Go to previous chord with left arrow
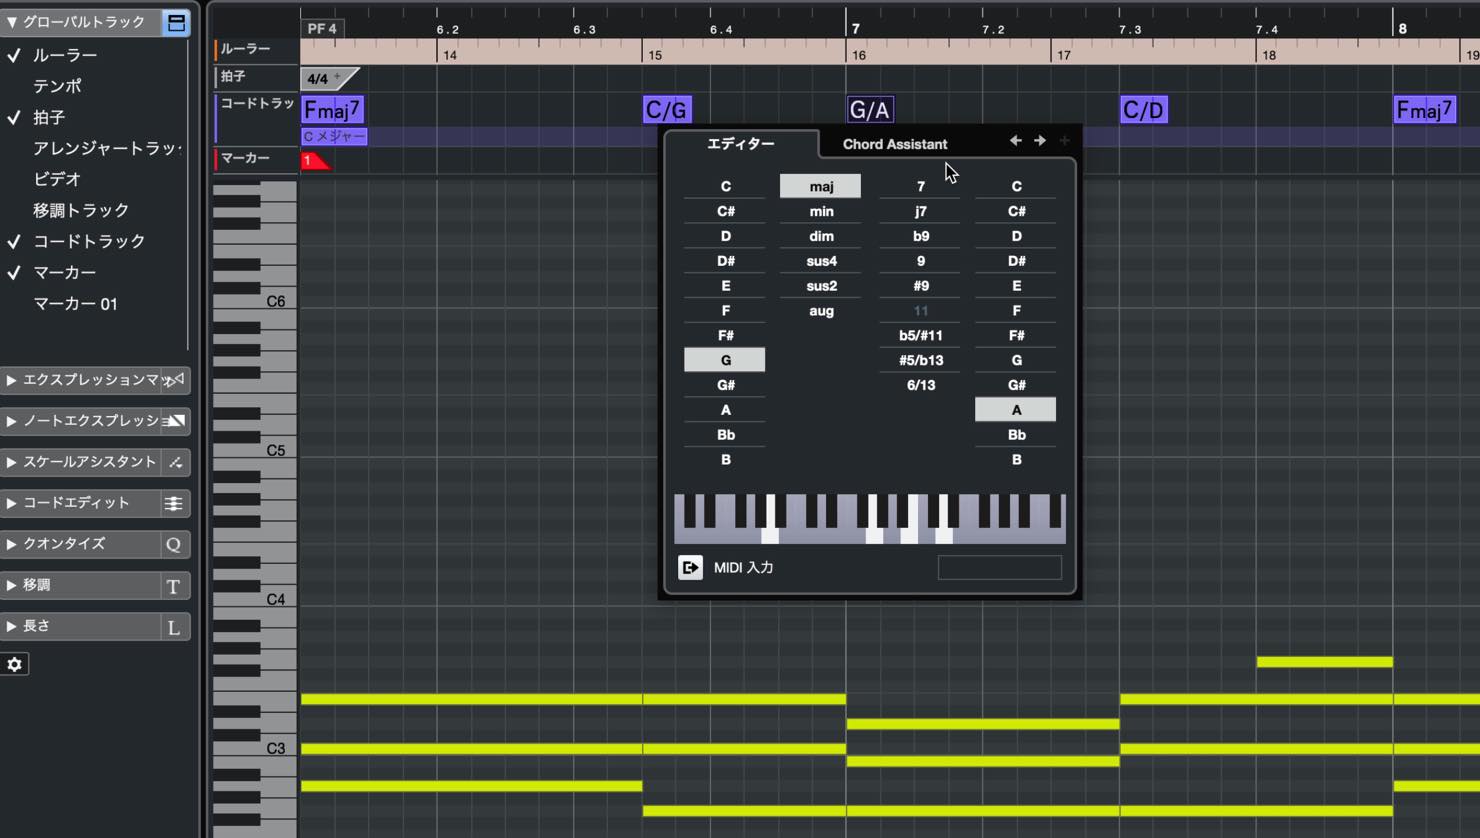Screen dimensions: 1480x838 click(1015, 141)
